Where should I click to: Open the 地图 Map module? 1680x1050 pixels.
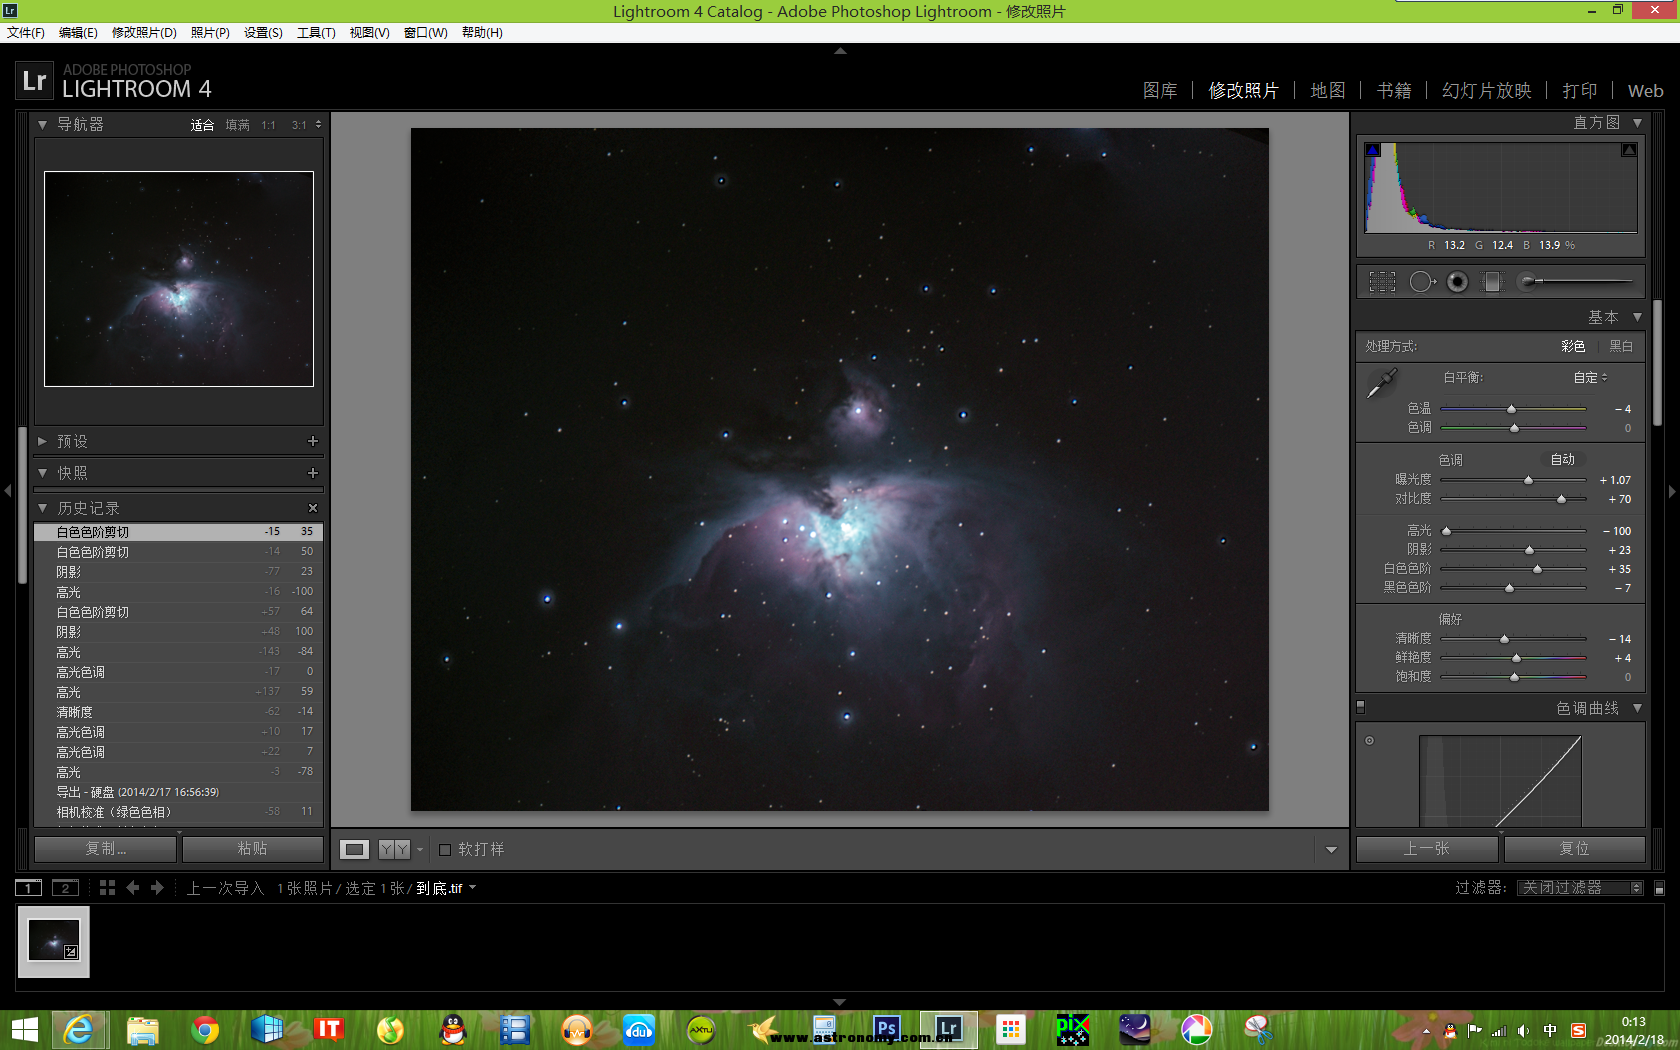point(1328,91)
